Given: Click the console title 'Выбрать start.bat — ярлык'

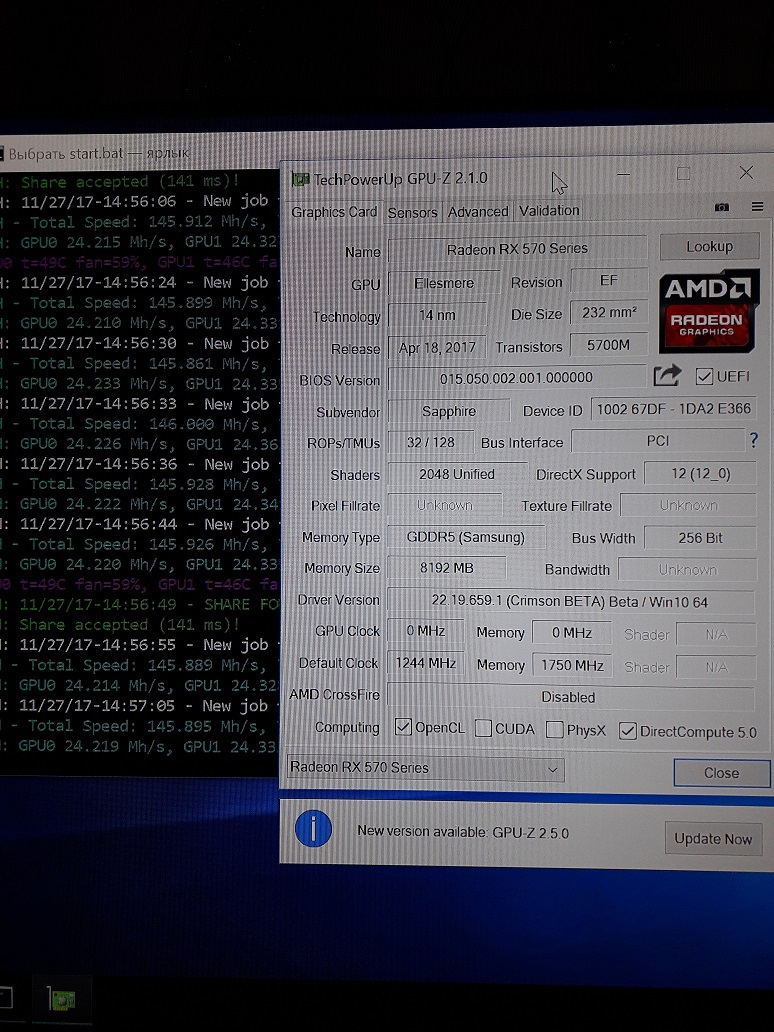Looking at the screenshot, I should tap(99, 153).
